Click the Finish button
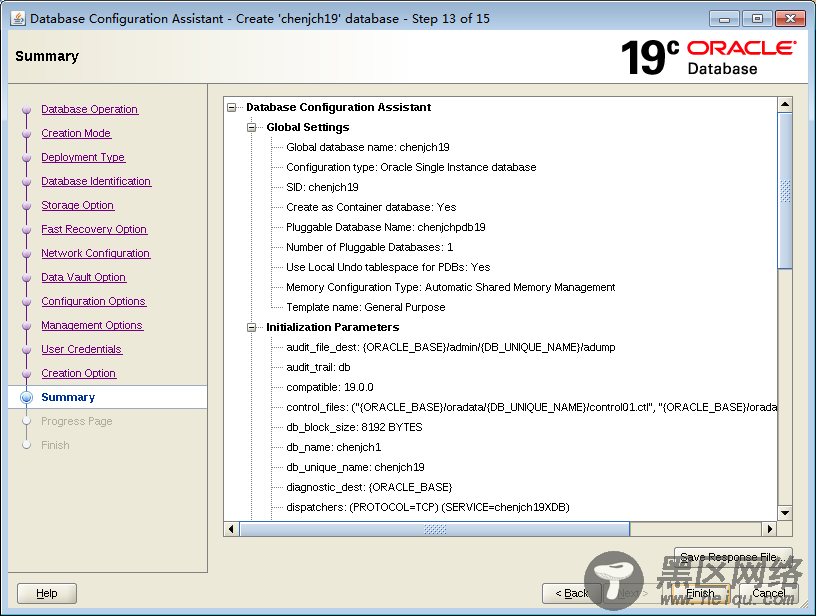816x616 pixels. click(700, 593)
